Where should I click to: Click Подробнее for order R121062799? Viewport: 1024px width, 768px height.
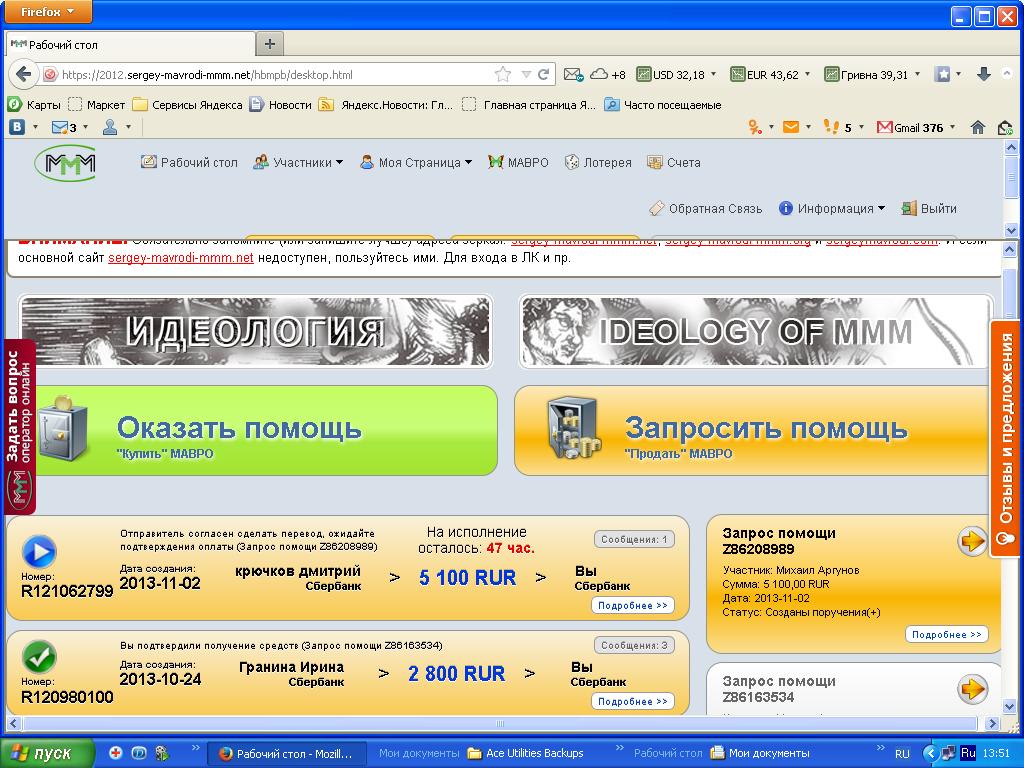pyautogui.click(x=632, y=605)
